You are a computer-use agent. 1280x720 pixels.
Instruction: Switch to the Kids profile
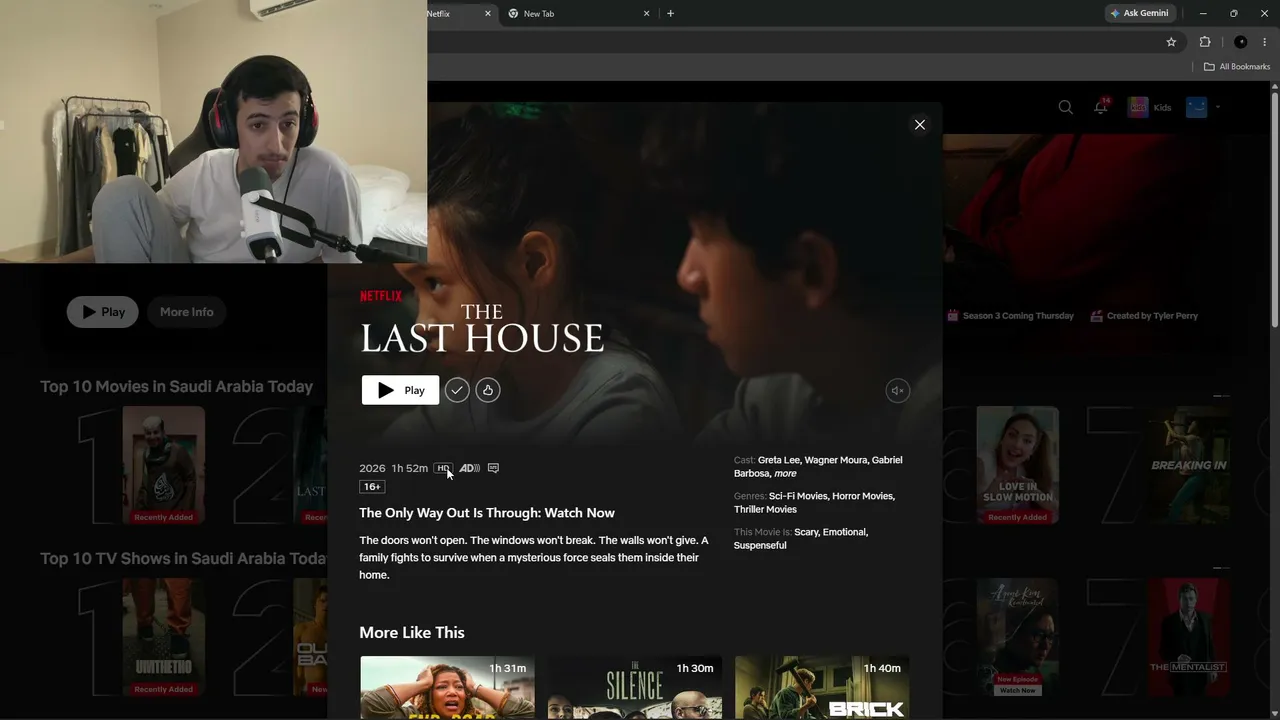click(x=1150, y=107)
